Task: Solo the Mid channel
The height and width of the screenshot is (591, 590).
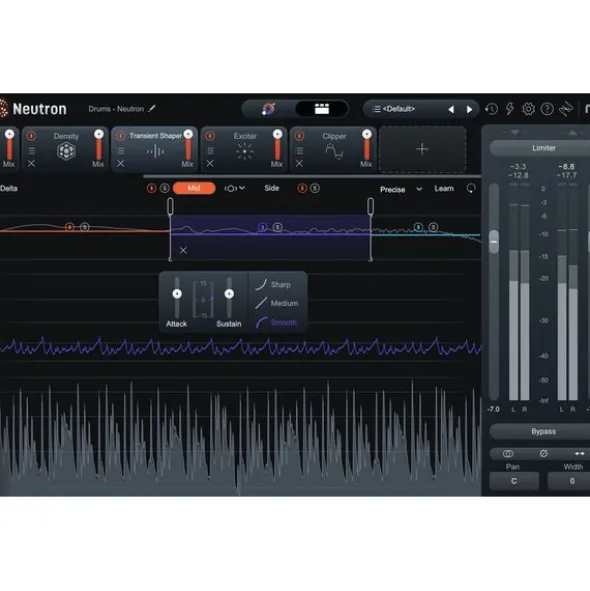Action: click(165, 188)
